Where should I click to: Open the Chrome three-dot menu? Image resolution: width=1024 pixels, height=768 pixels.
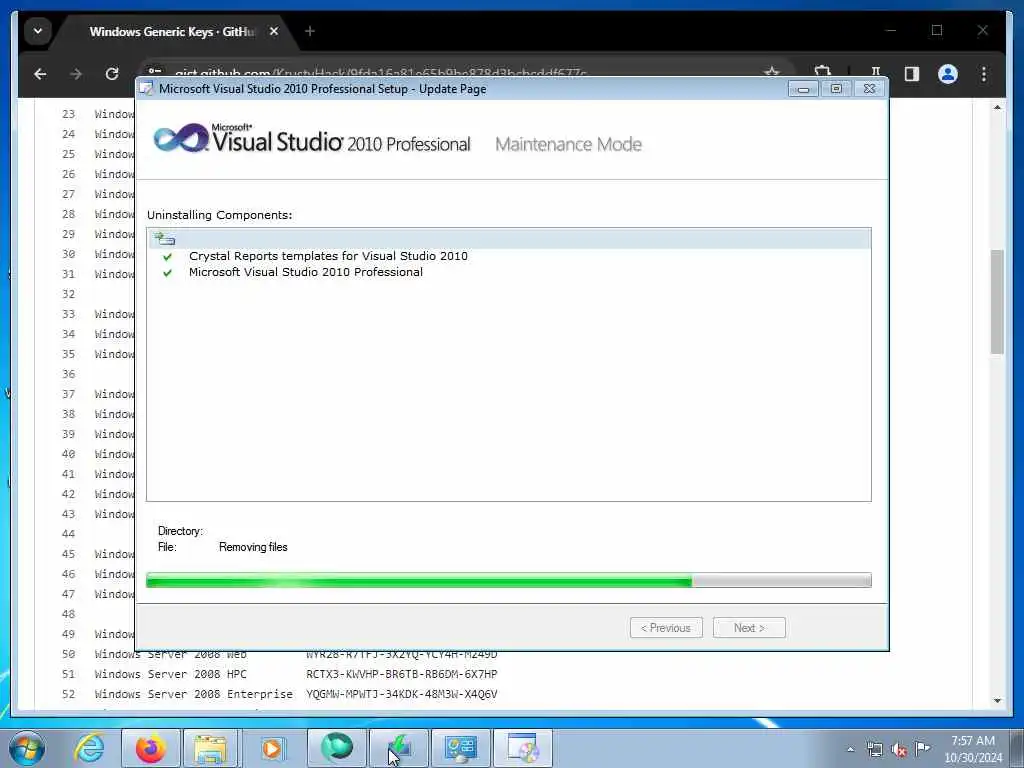point(984,74)
